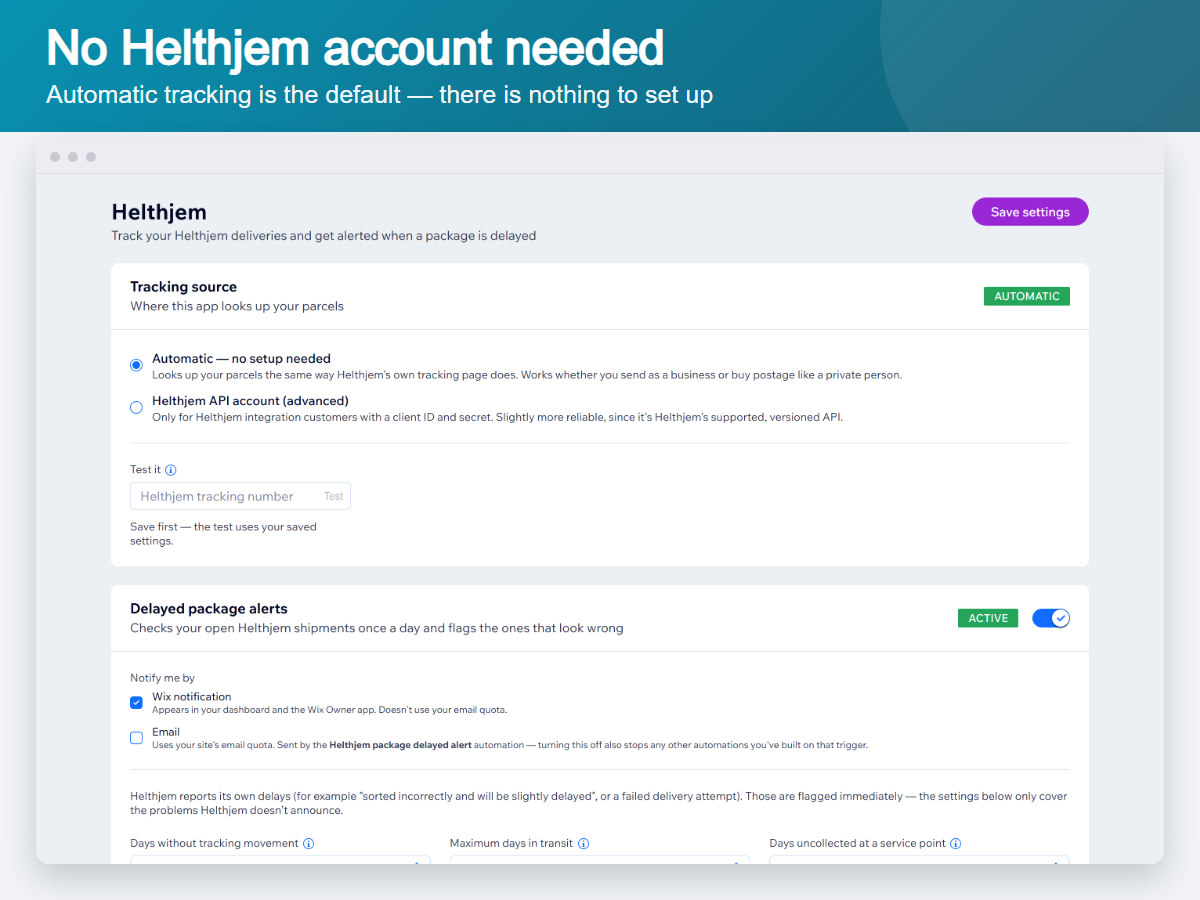Image resolution: width=1200 pixels, height=900 pixels.
Task: Turn off the Delayed package alerts switch
Action: 1051,618
